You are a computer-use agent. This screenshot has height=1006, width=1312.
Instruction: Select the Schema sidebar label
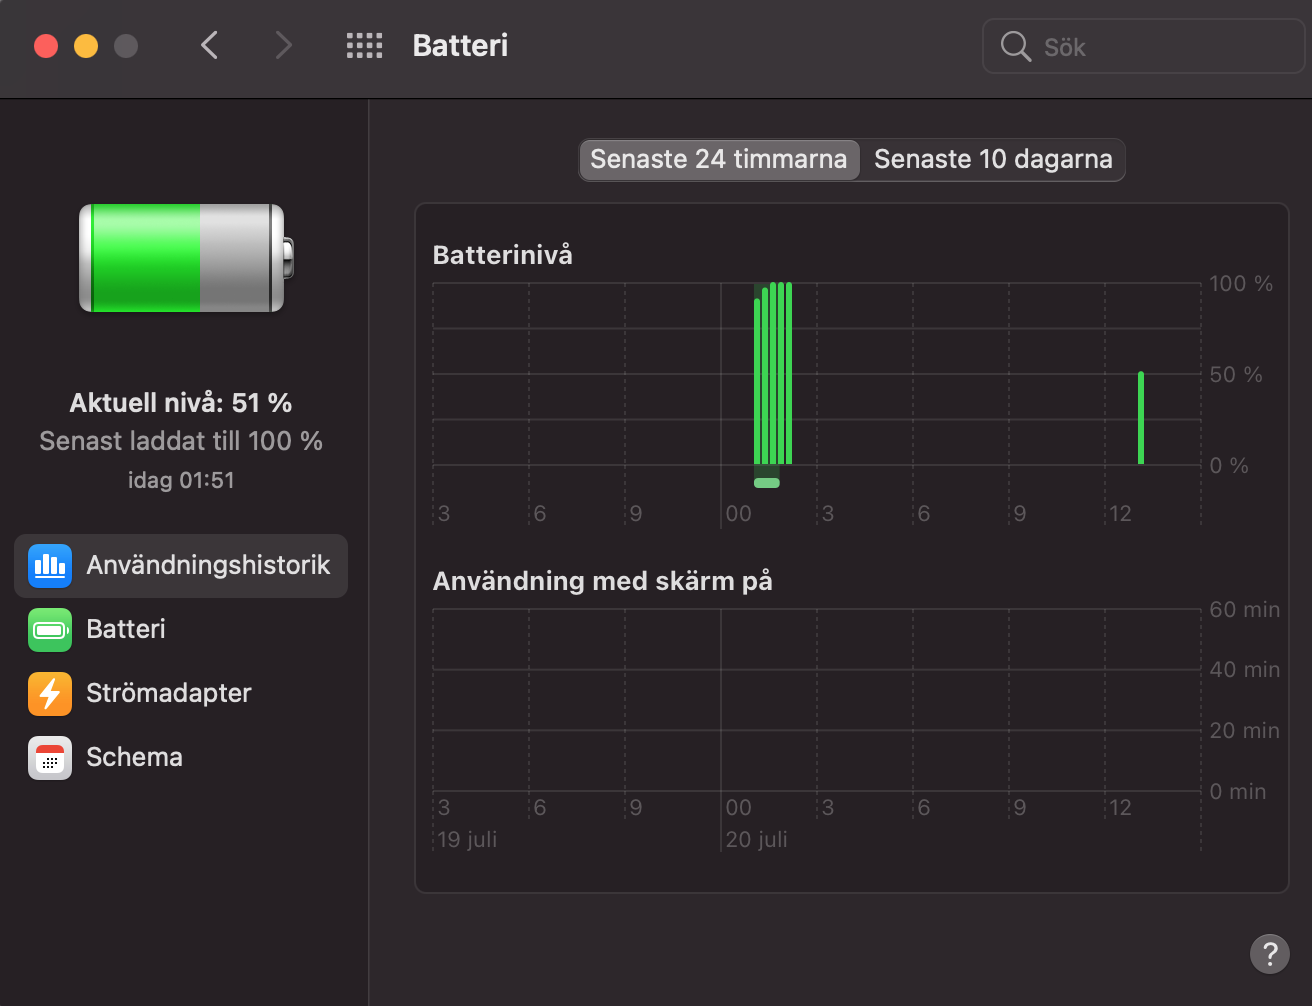coord(135,758)
